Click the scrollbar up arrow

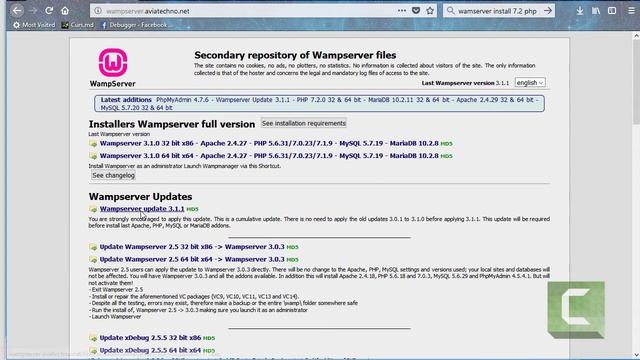click(x=636, y=36)
